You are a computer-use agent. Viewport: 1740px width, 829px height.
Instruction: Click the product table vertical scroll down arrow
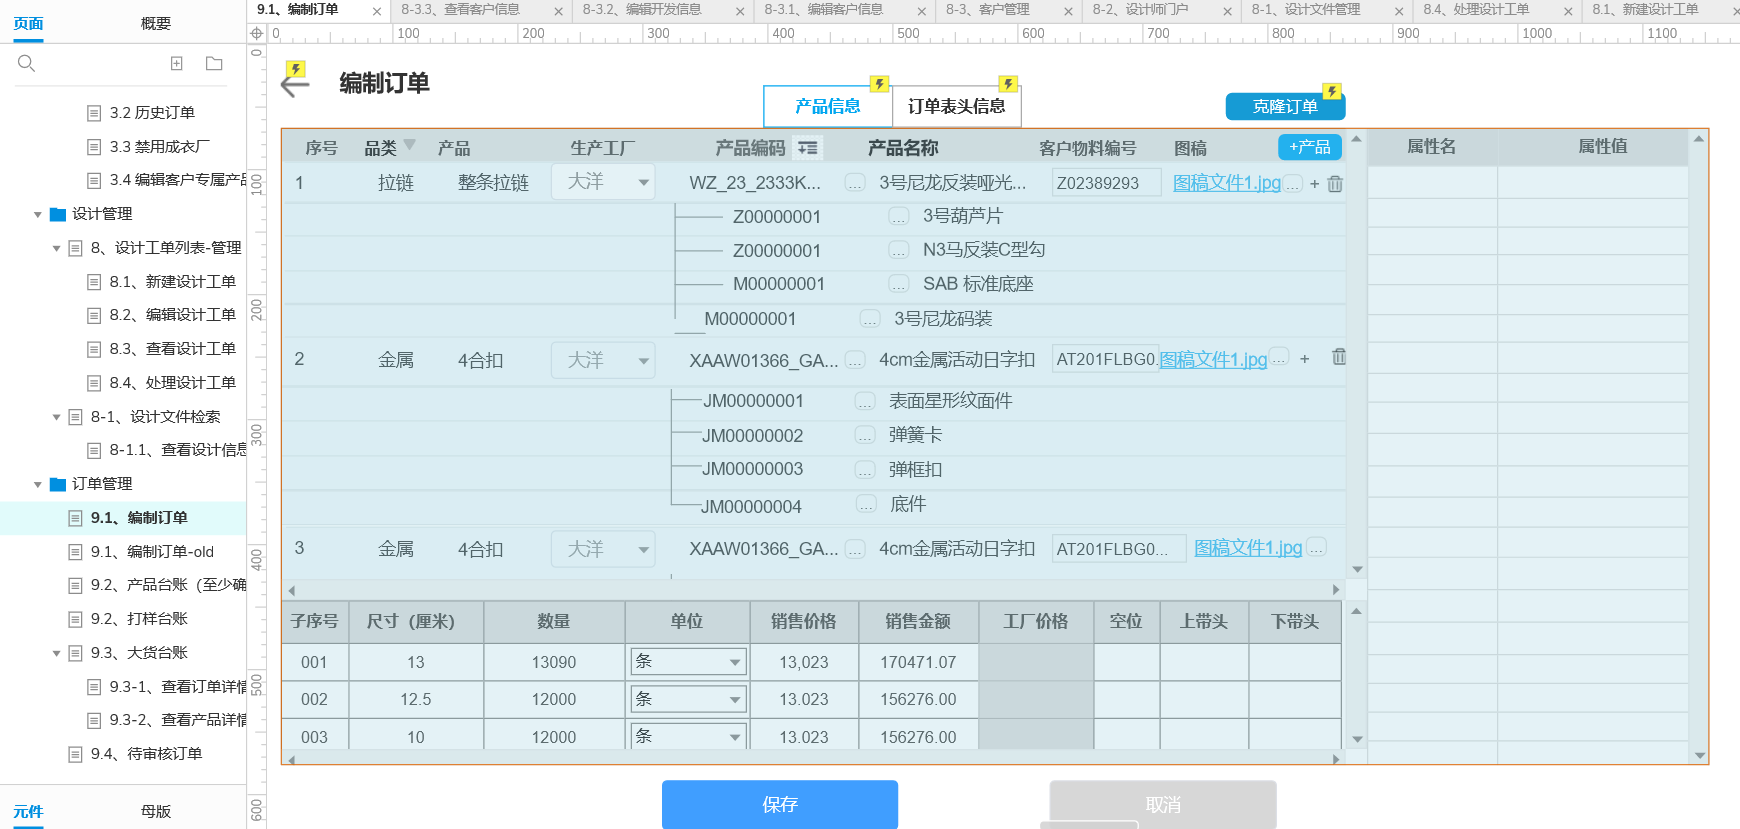(1357, 569)
